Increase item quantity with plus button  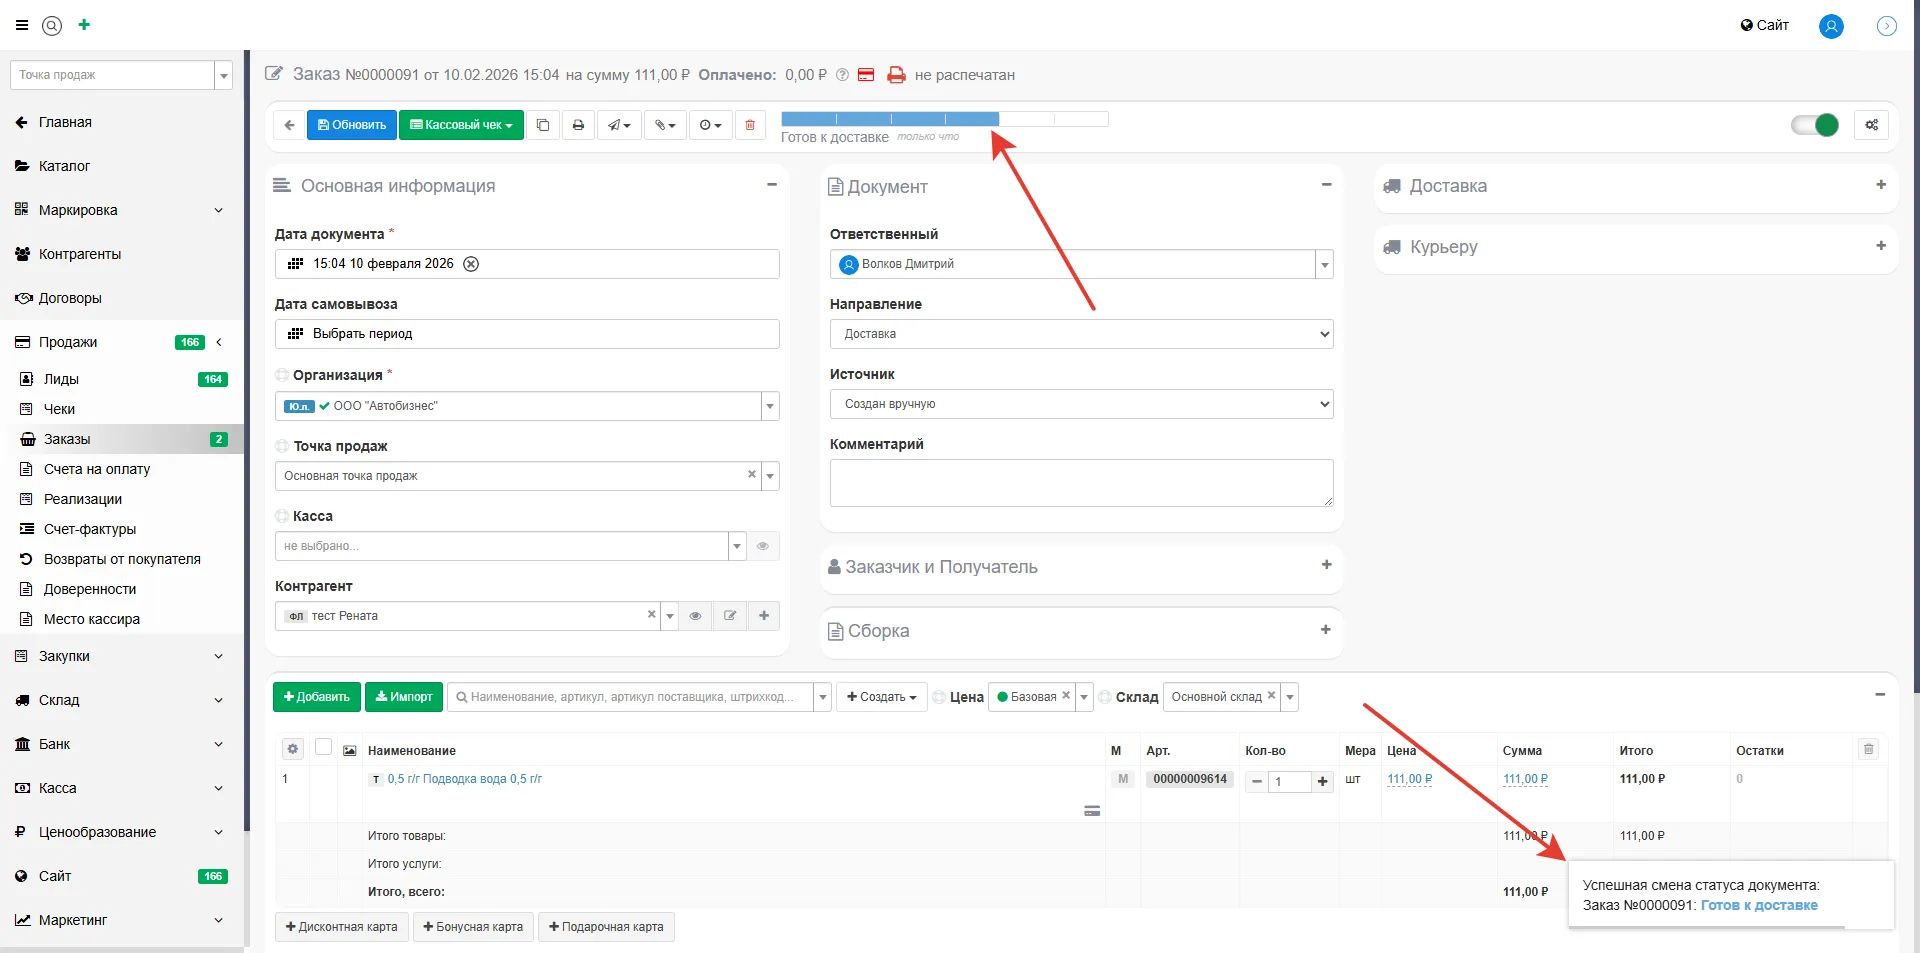[x=1322, y=781]
